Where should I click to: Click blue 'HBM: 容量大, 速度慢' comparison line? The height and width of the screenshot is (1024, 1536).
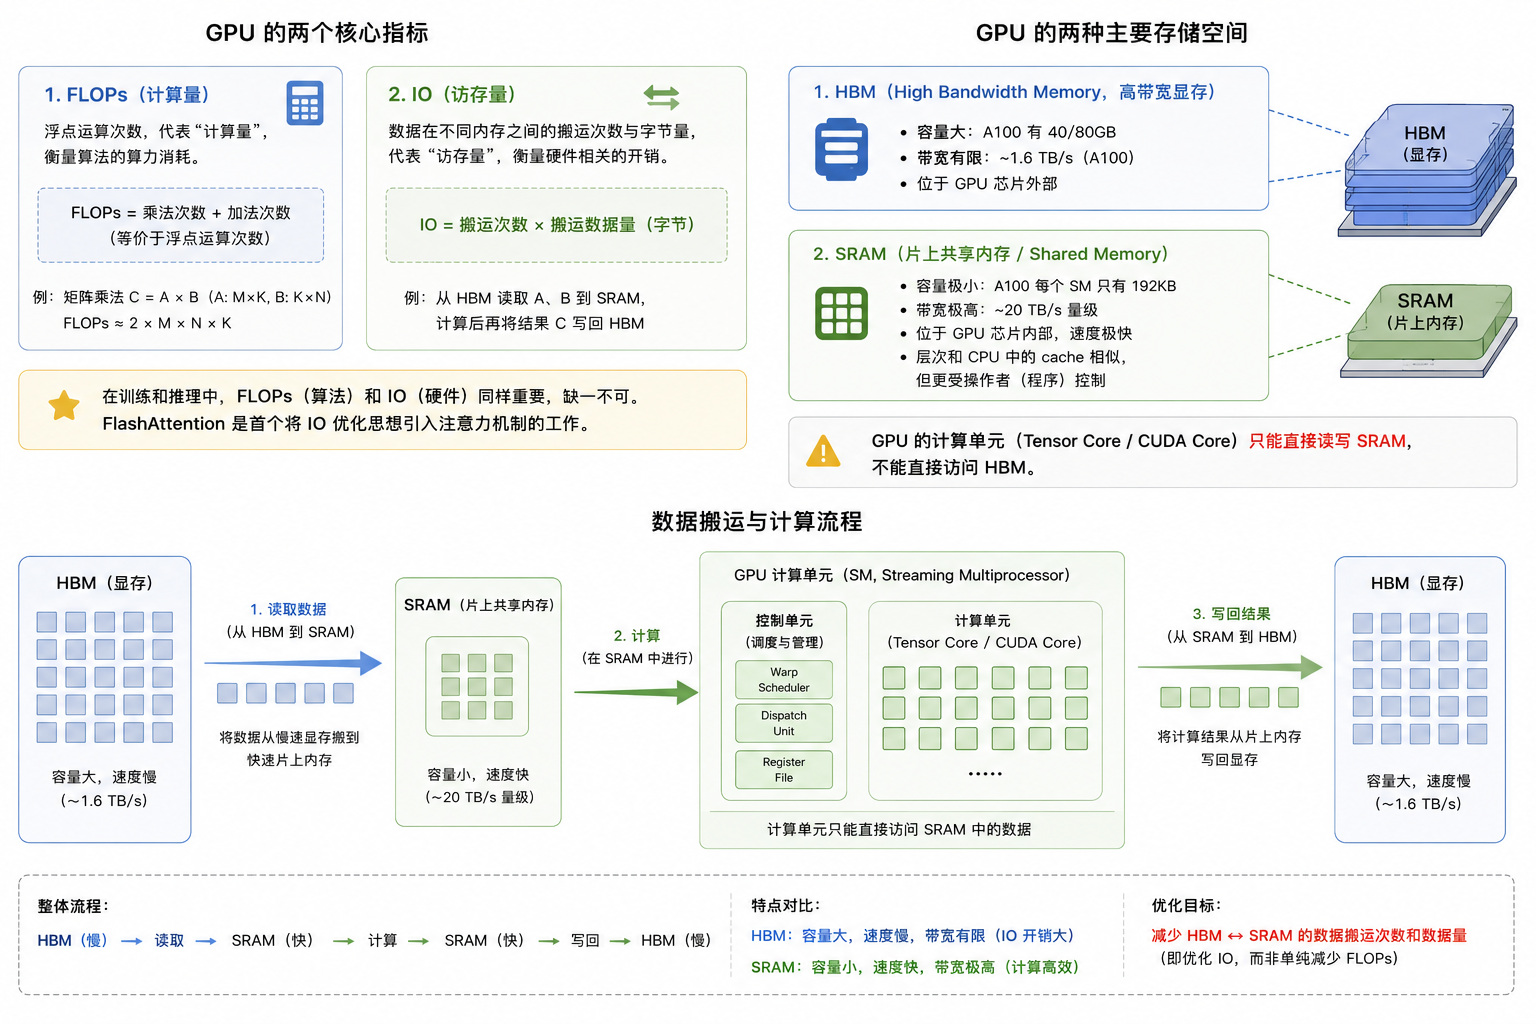tap(912, 936)
